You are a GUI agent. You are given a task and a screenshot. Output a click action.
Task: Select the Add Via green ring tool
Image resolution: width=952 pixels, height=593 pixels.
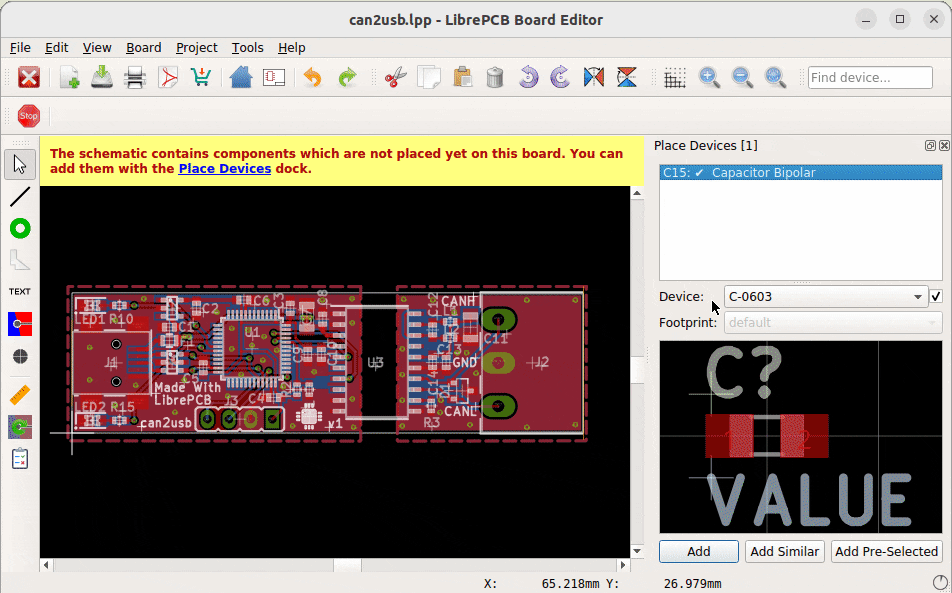20,229
